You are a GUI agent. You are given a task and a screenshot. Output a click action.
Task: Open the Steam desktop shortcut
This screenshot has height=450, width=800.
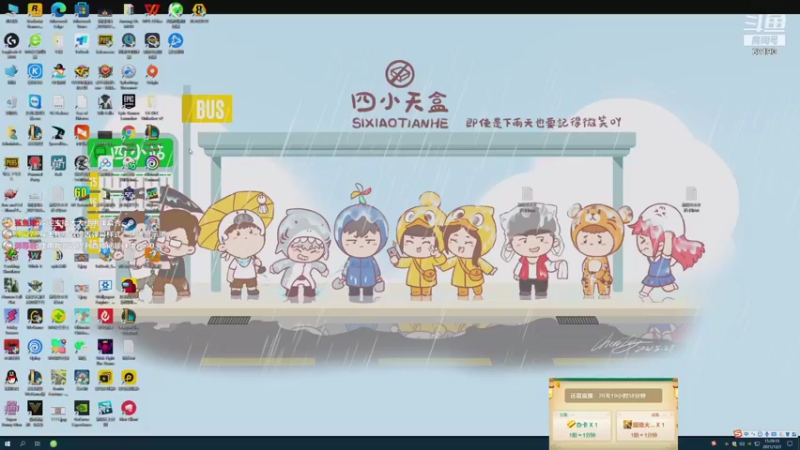pos(129,224)
